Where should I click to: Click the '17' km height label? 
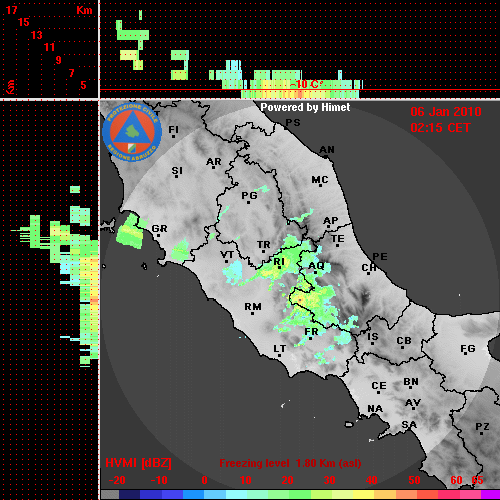11,10
